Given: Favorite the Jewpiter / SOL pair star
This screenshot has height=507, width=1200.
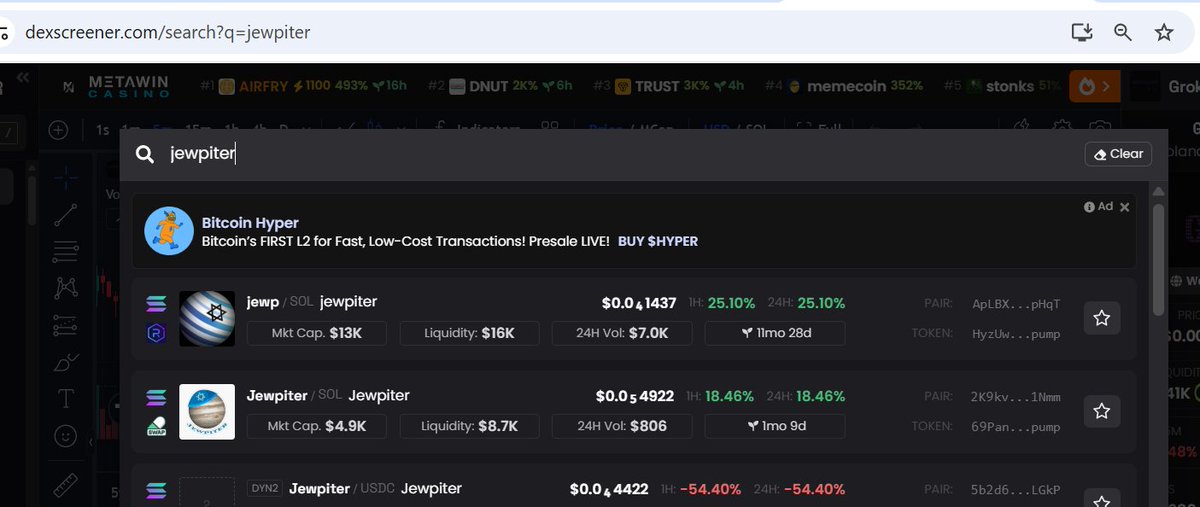Looking at the screenshot, I should pos(1102,411).
